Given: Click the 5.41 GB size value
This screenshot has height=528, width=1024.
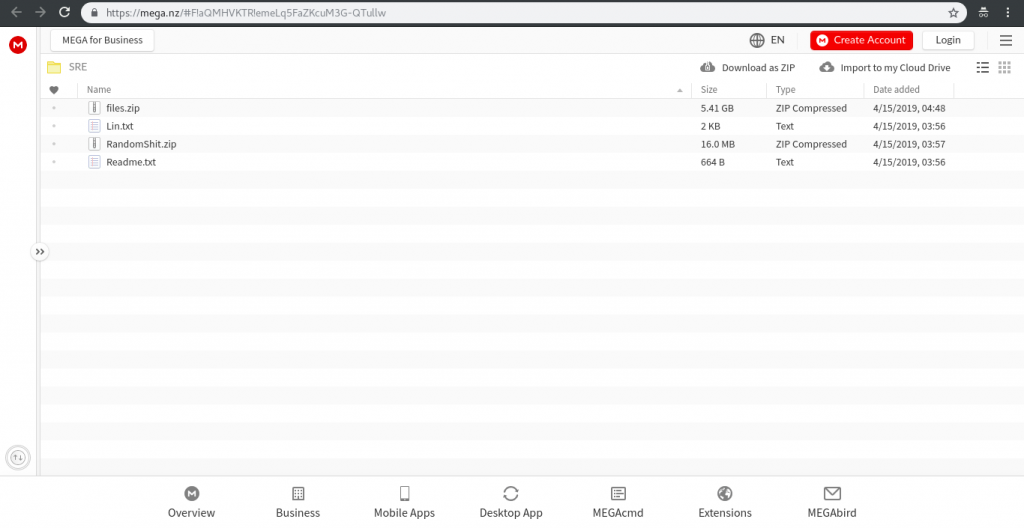Looking at the screenshot, I should click(x=717, y=108).
